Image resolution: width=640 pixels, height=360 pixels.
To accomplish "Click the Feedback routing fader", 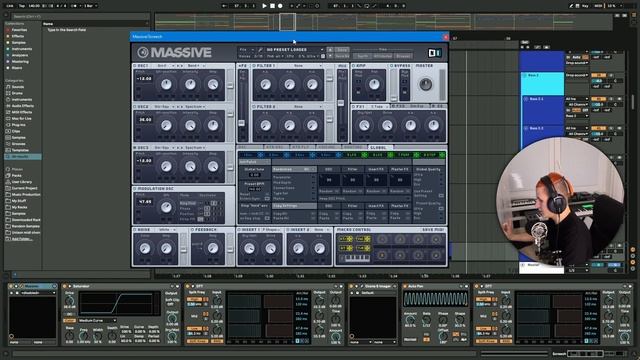I will coord(230,249).
